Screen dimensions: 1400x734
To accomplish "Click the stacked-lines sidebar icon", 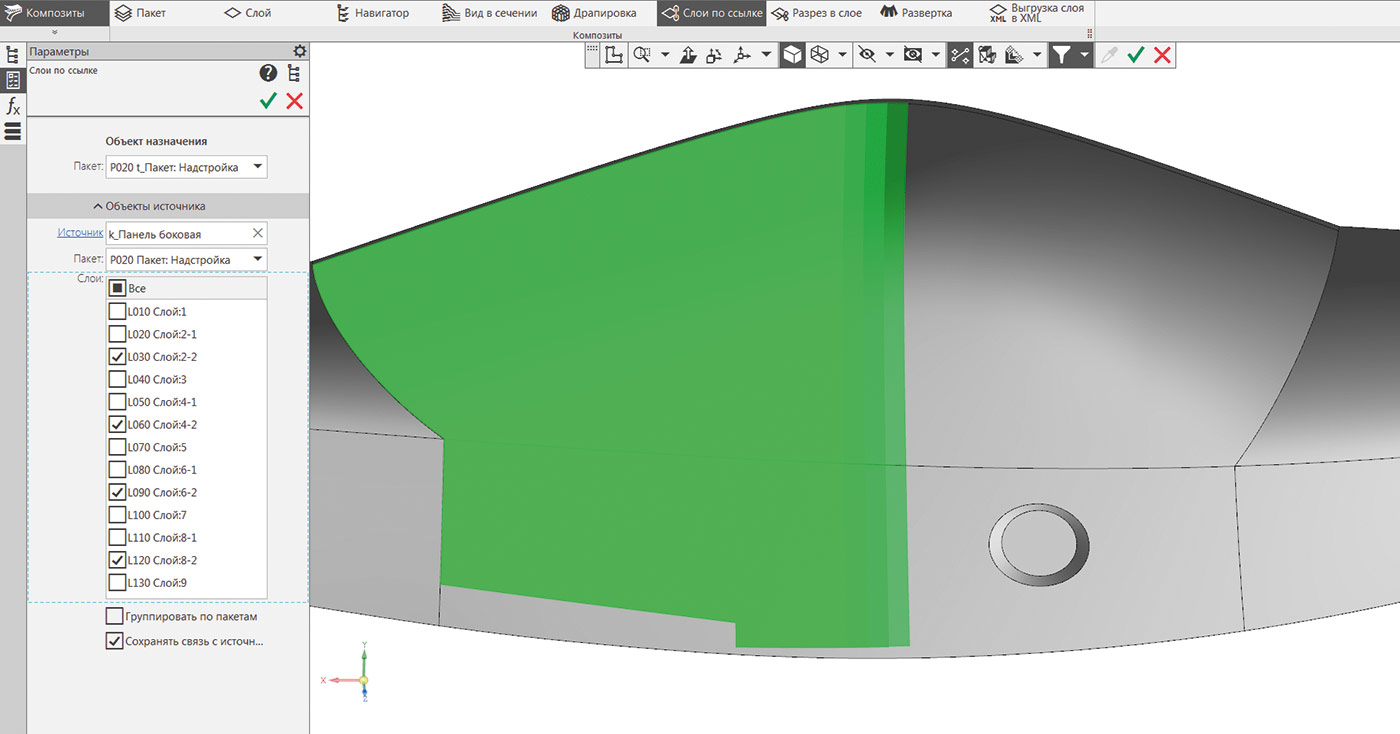I will (x=13, y=131).
